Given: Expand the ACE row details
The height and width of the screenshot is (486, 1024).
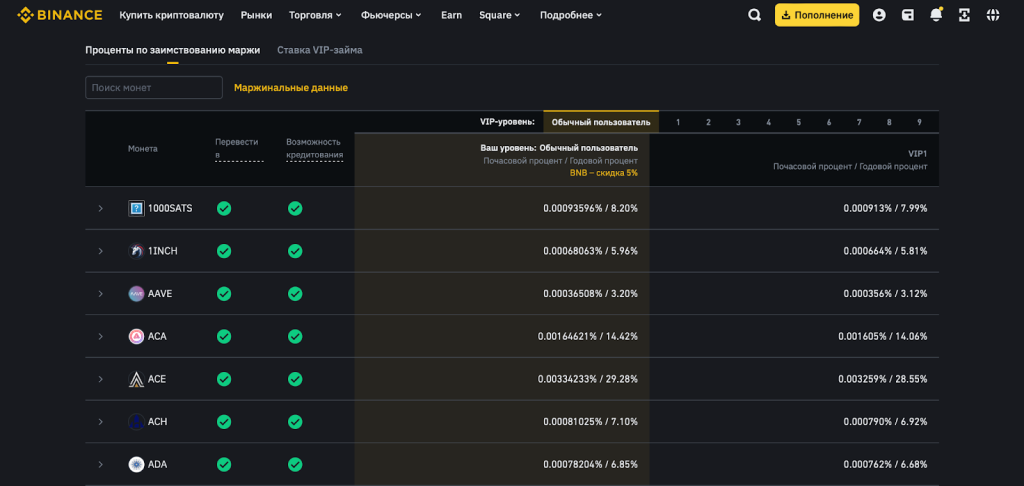Looking at the screenshot, I should (x=100, y=379).
